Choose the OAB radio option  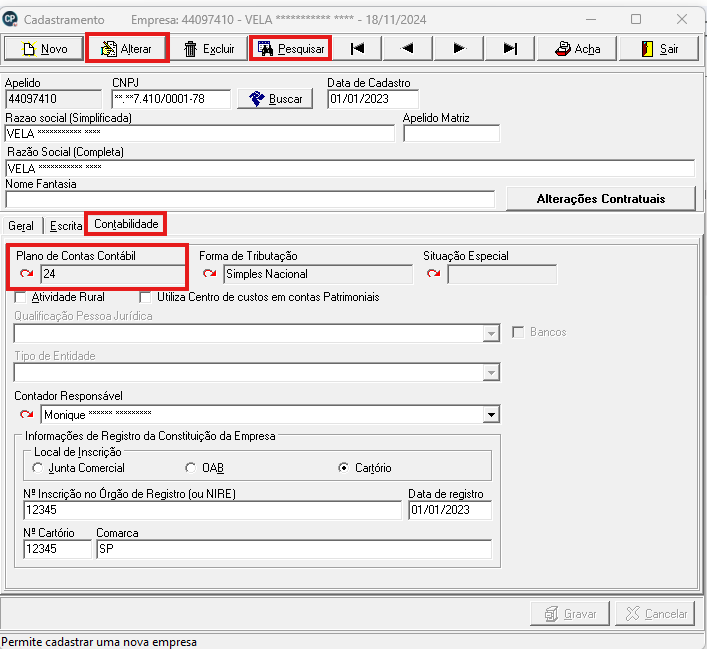click(191, 468)
